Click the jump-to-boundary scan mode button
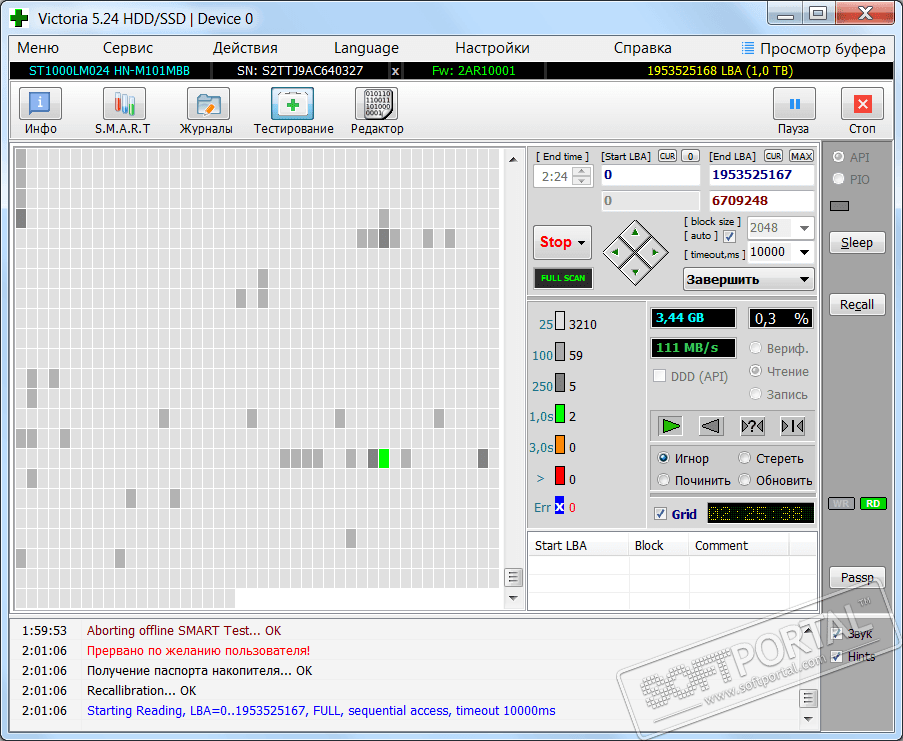The height and width of the screenshot is (741, 903). tap(792, 426)
